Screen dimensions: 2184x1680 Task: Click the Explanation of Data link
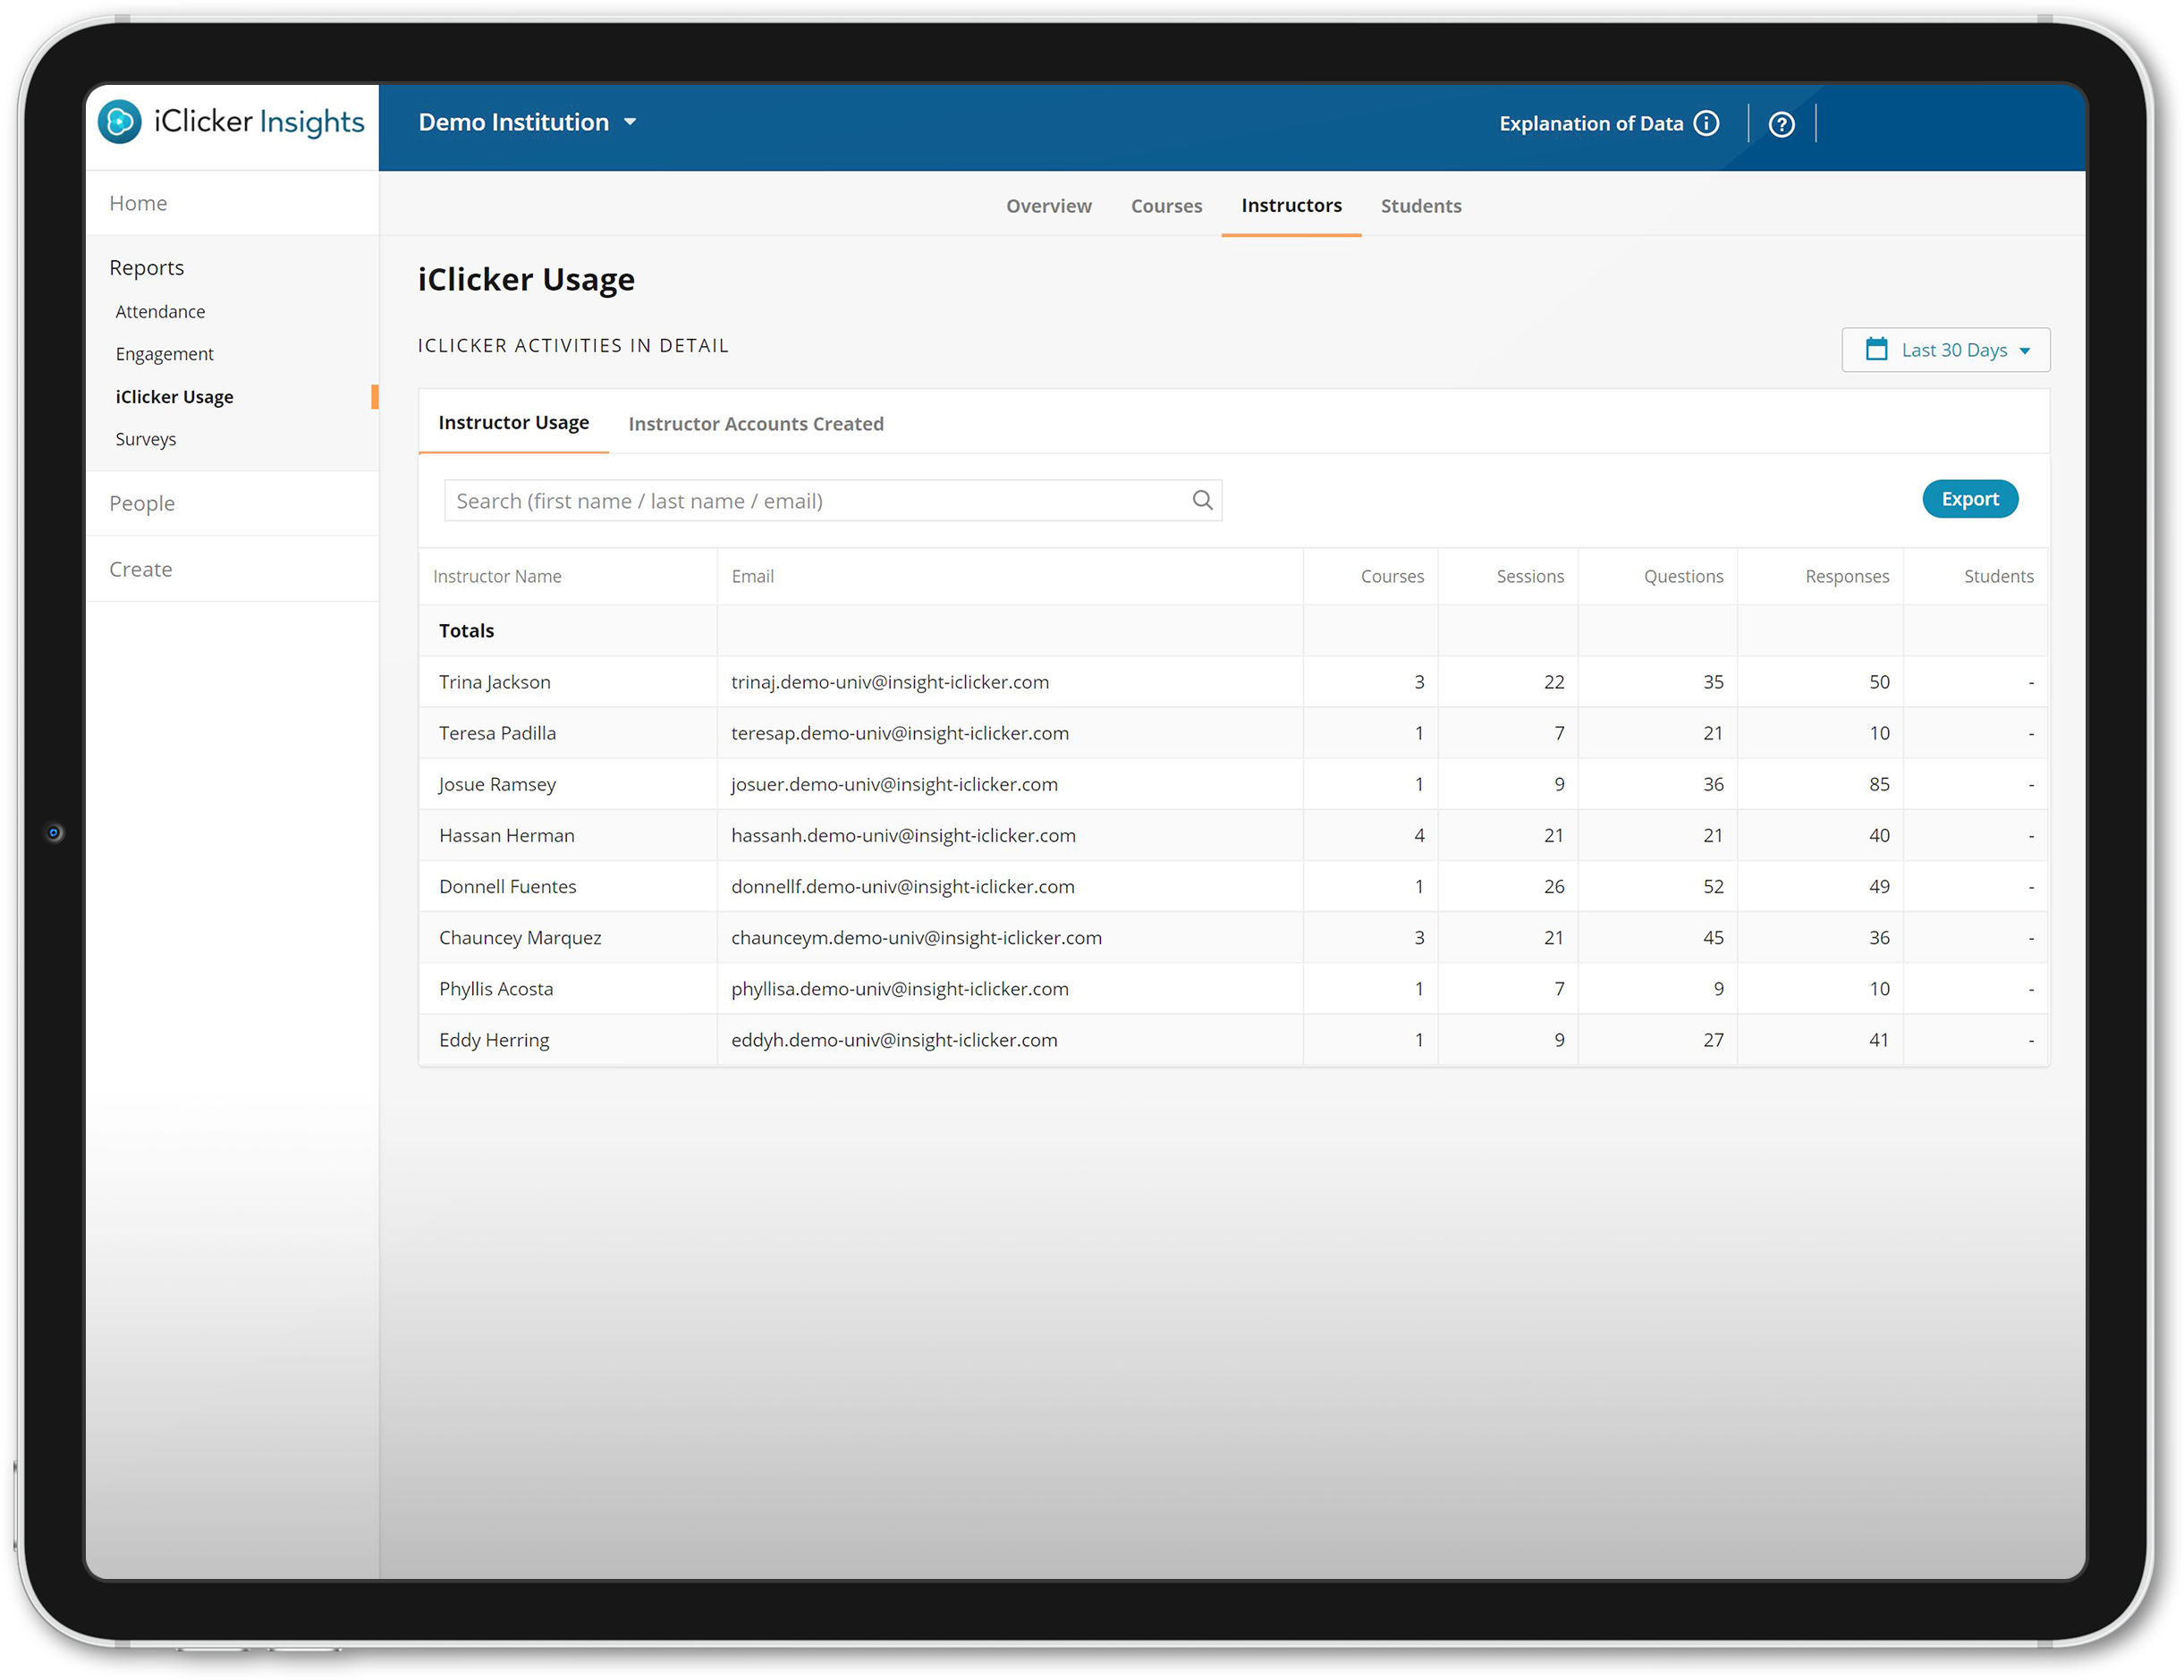click(1590, 124)
